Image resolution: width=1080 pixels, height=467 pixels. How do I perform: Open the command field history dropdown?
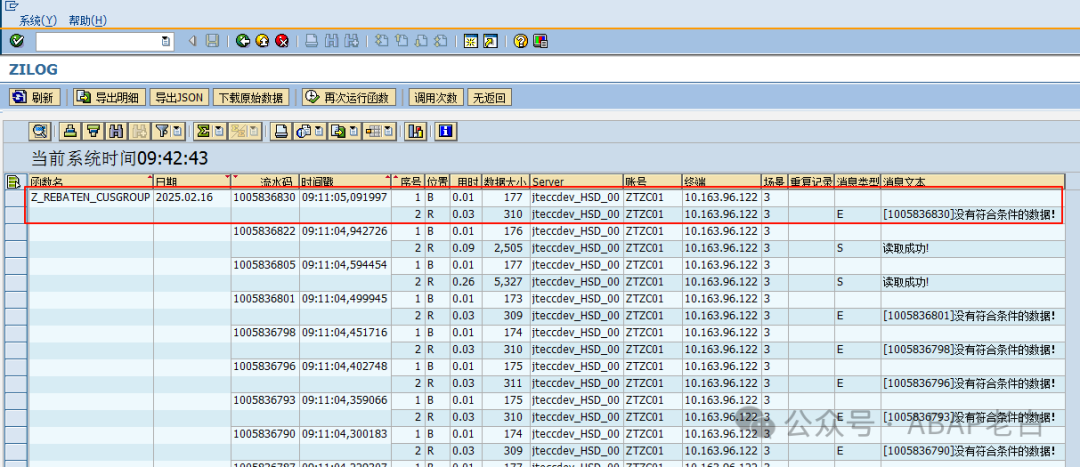[165, 41]
